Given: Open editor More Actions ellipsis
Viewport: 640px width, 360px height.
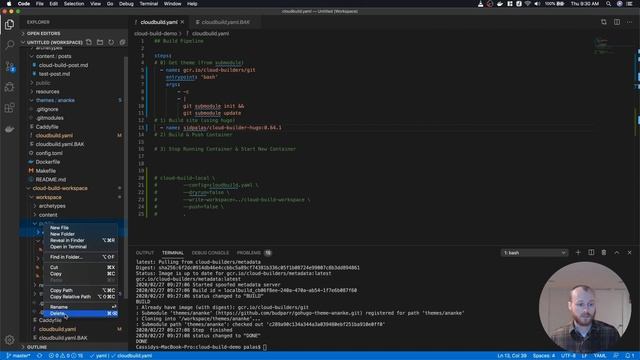Looking at the screenshot, I should coord(629,22).
